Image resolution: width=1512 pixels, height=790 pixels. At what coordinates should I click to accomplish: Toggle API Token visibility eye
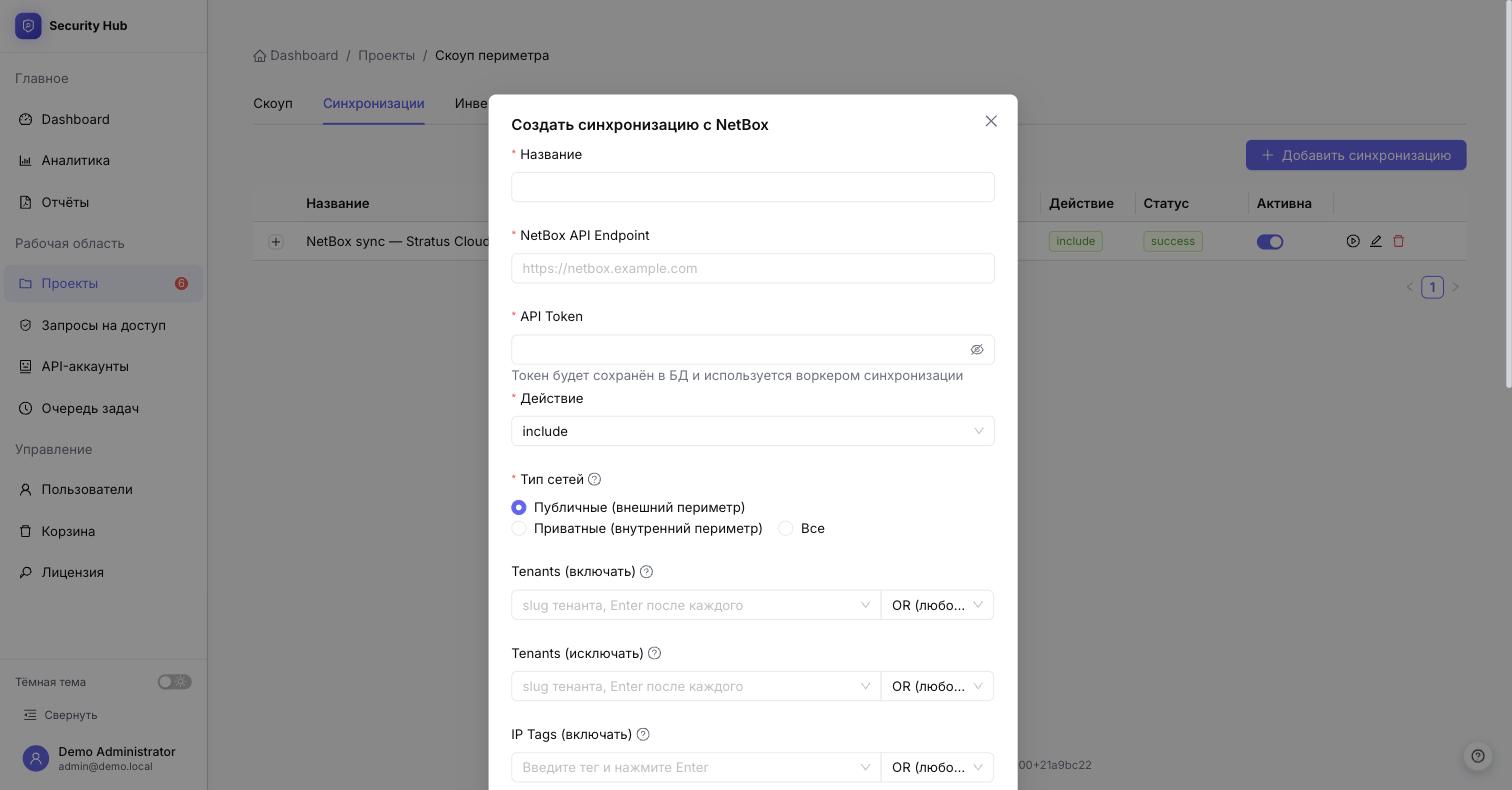977,350
